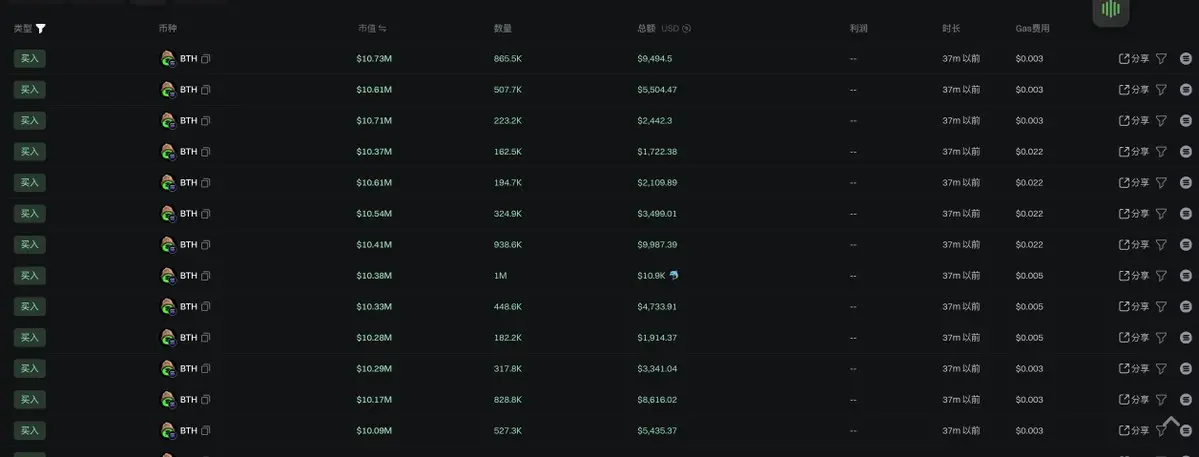This screenshot has height=457, width=1199.
Task: Filter by token on the $5,504.47 row
Action: pyautogui.click(x=1161, y=89)
